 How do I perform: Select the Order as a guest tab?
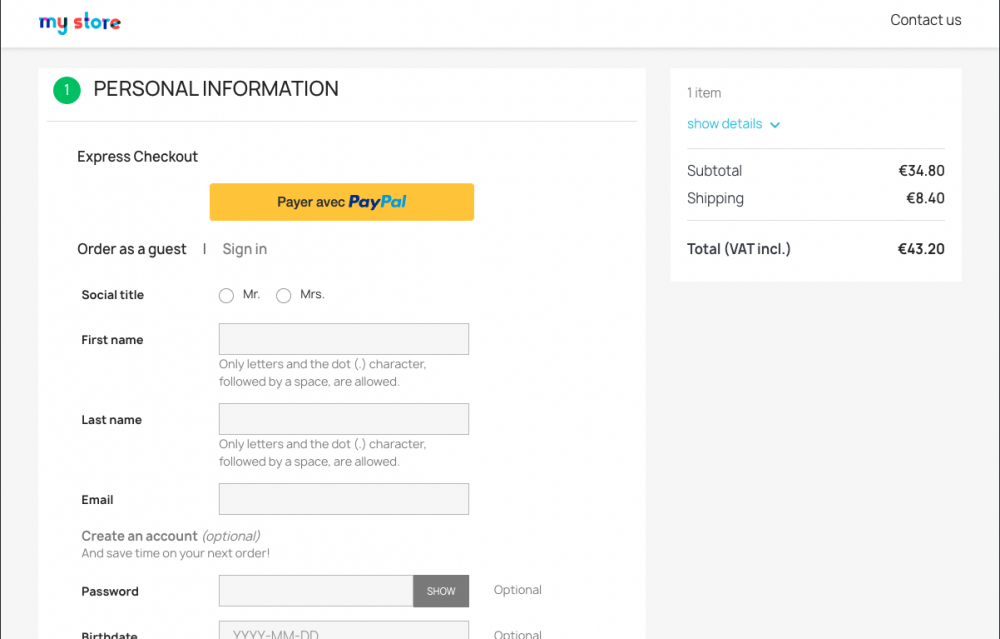[131, 249]
